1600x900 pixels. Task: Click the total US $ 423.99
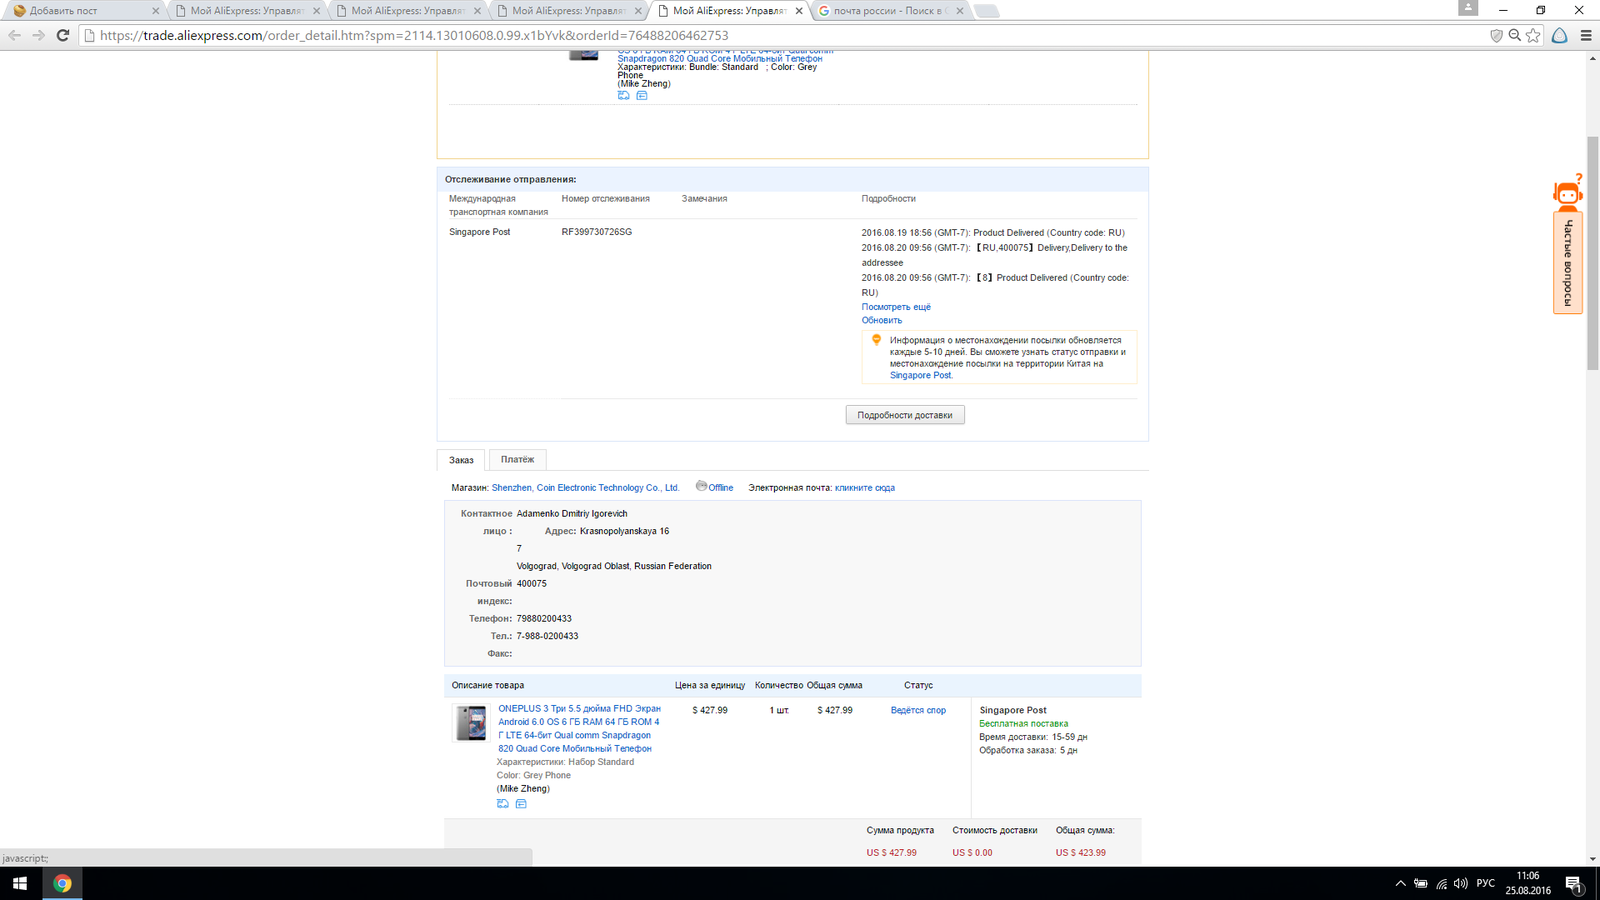1081,853
